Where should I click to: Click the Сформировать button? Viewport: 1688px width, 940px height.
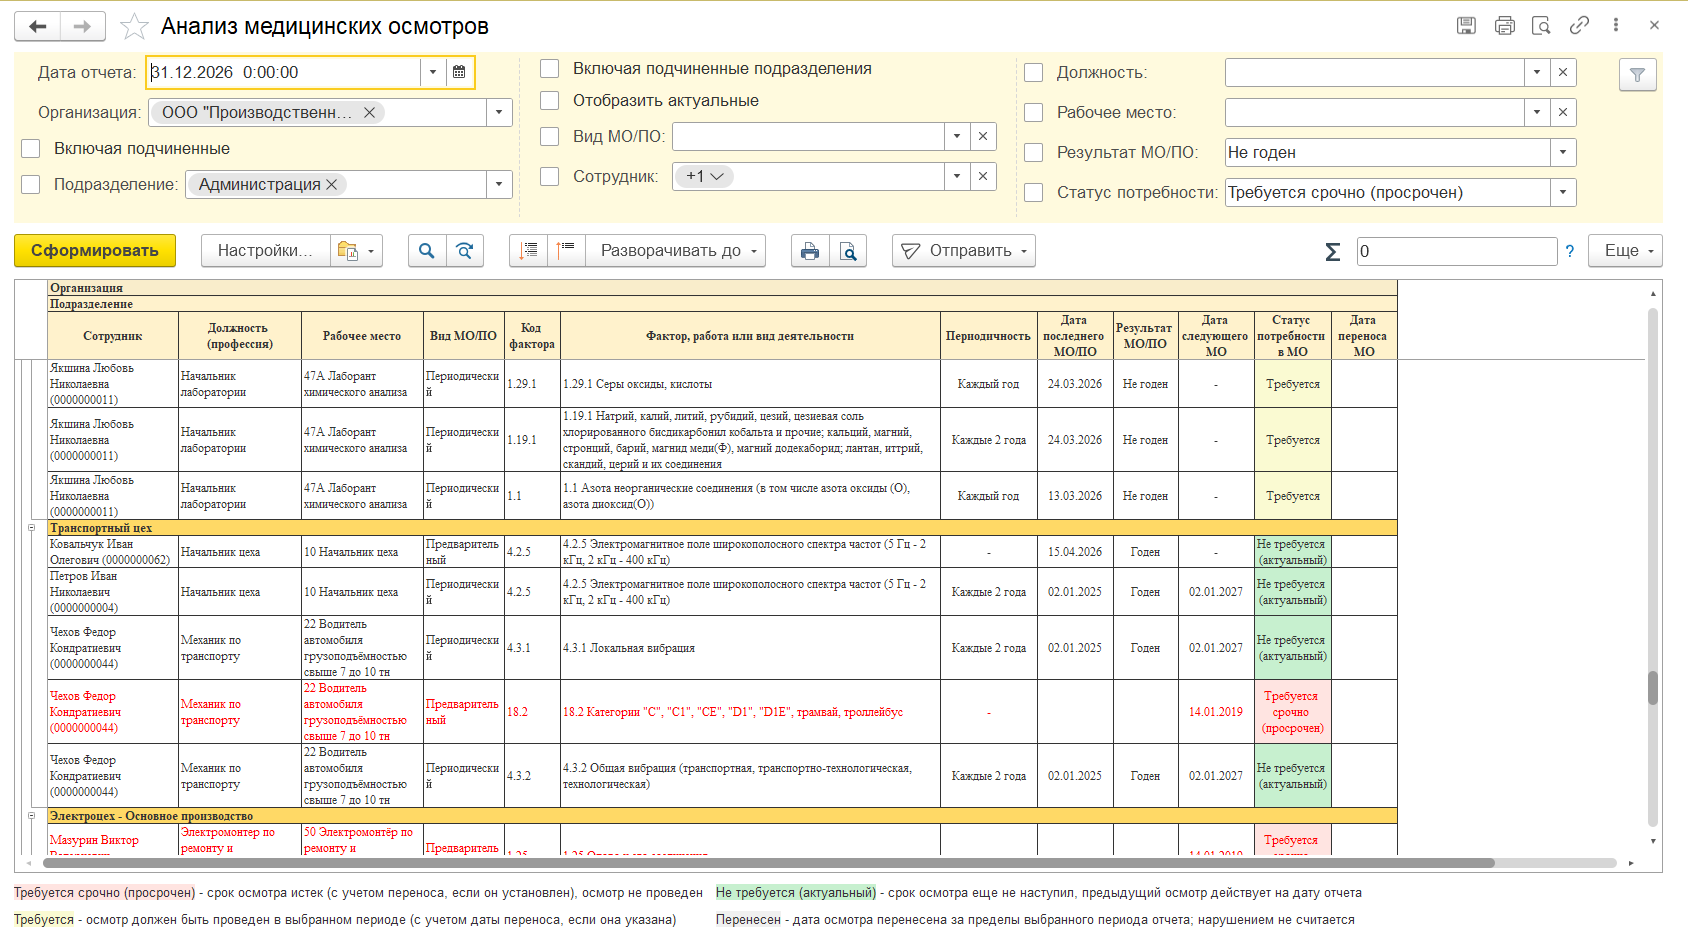coord(95,251)
